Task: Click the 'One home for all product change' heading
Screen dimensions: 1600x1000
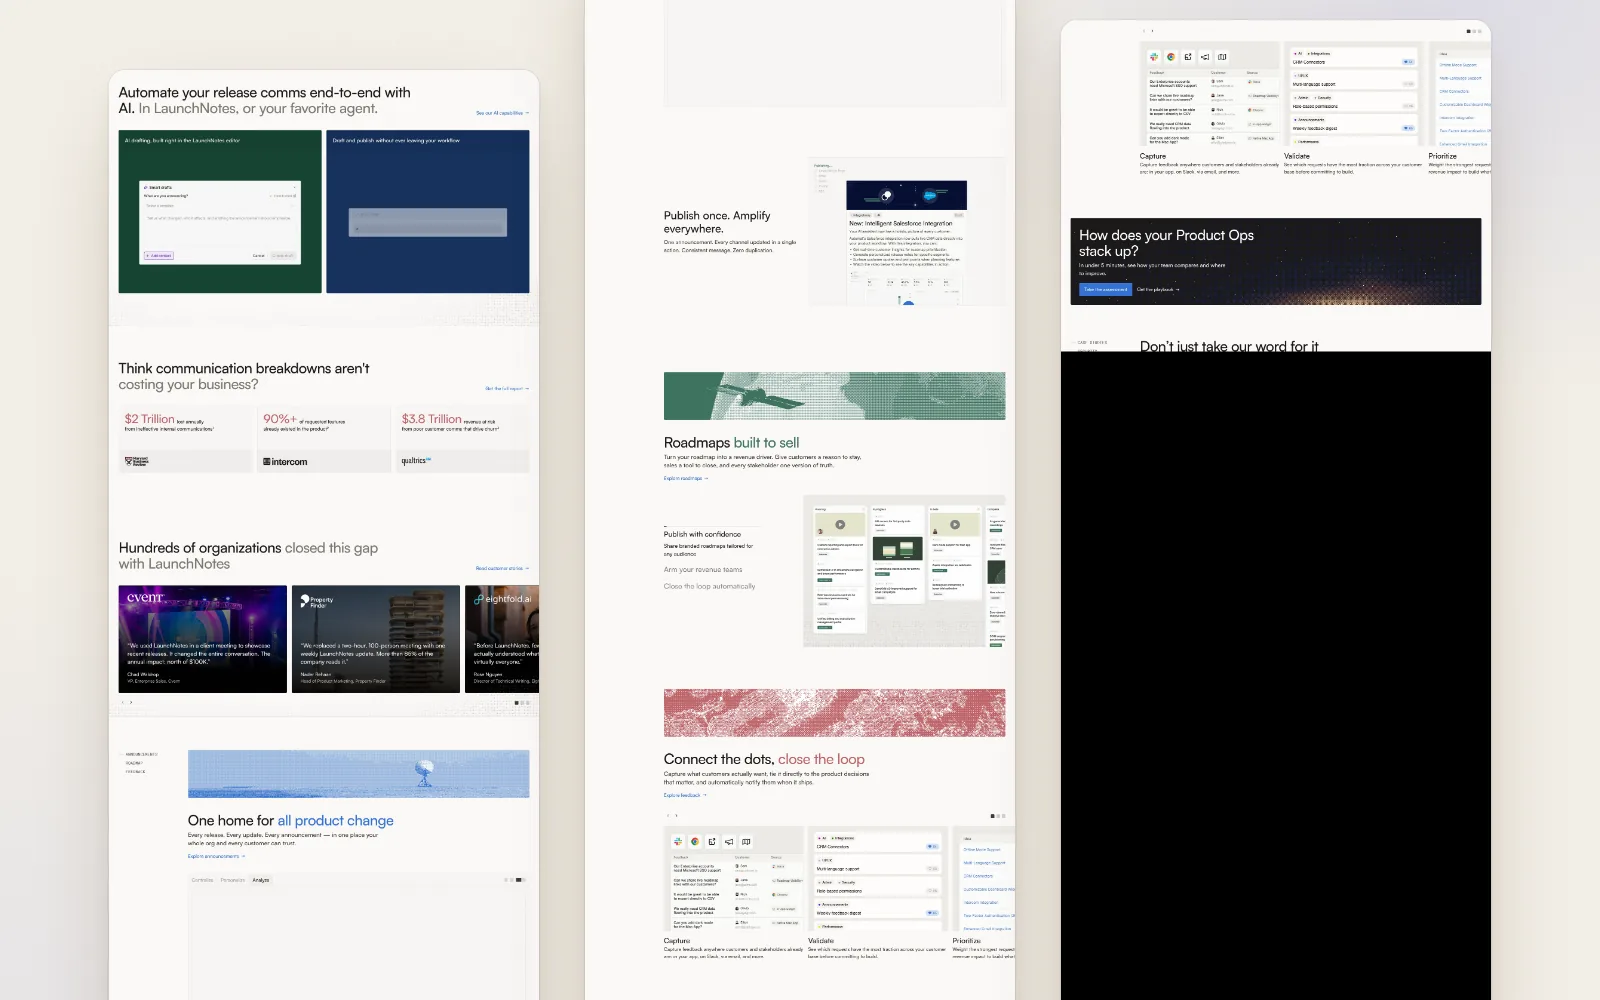Action: coord(291,821)
